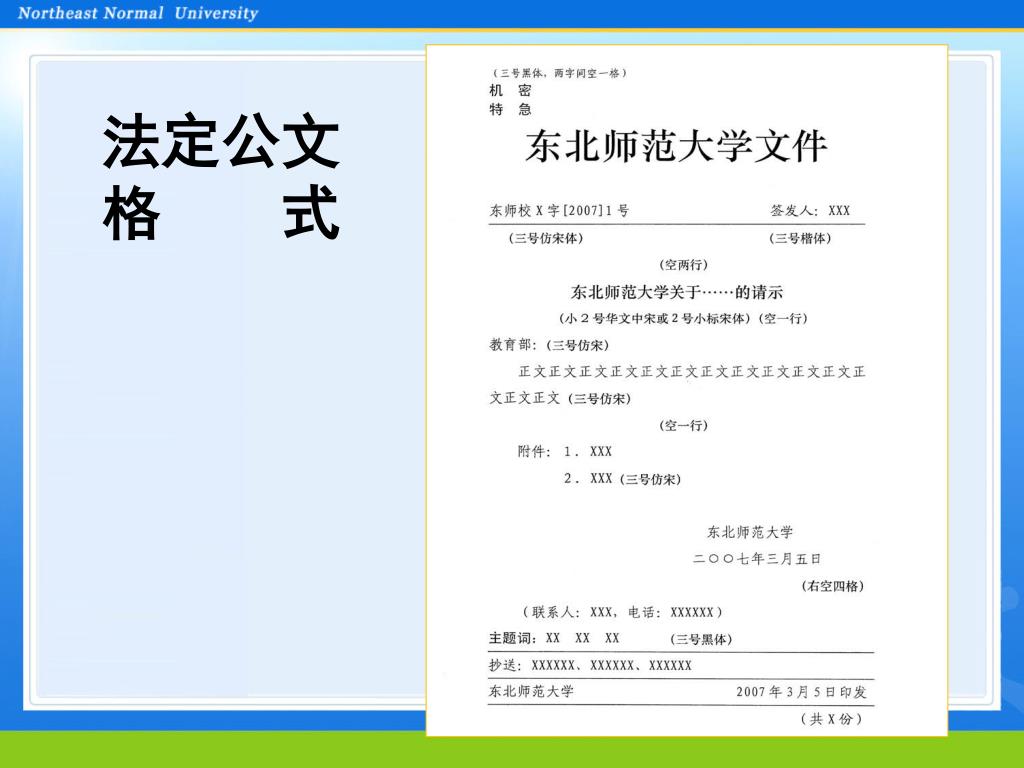Click the copies note (共X份)
Viewport: 1024px width, 768px height.
tap(831, 719)
